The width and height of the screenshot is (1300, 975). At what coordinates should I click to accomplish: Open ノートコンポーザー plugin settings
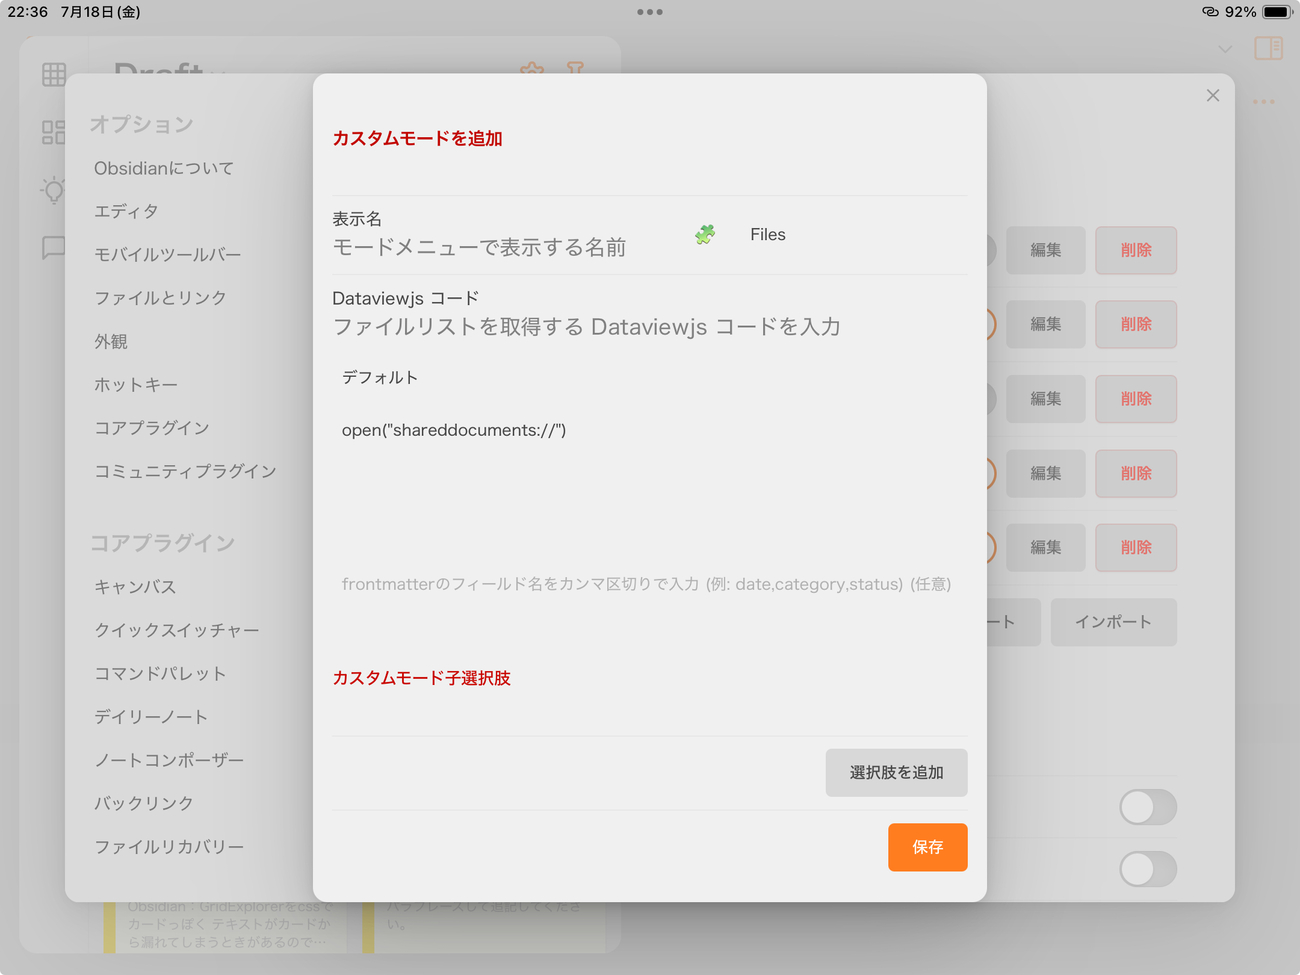coord(169,760)
